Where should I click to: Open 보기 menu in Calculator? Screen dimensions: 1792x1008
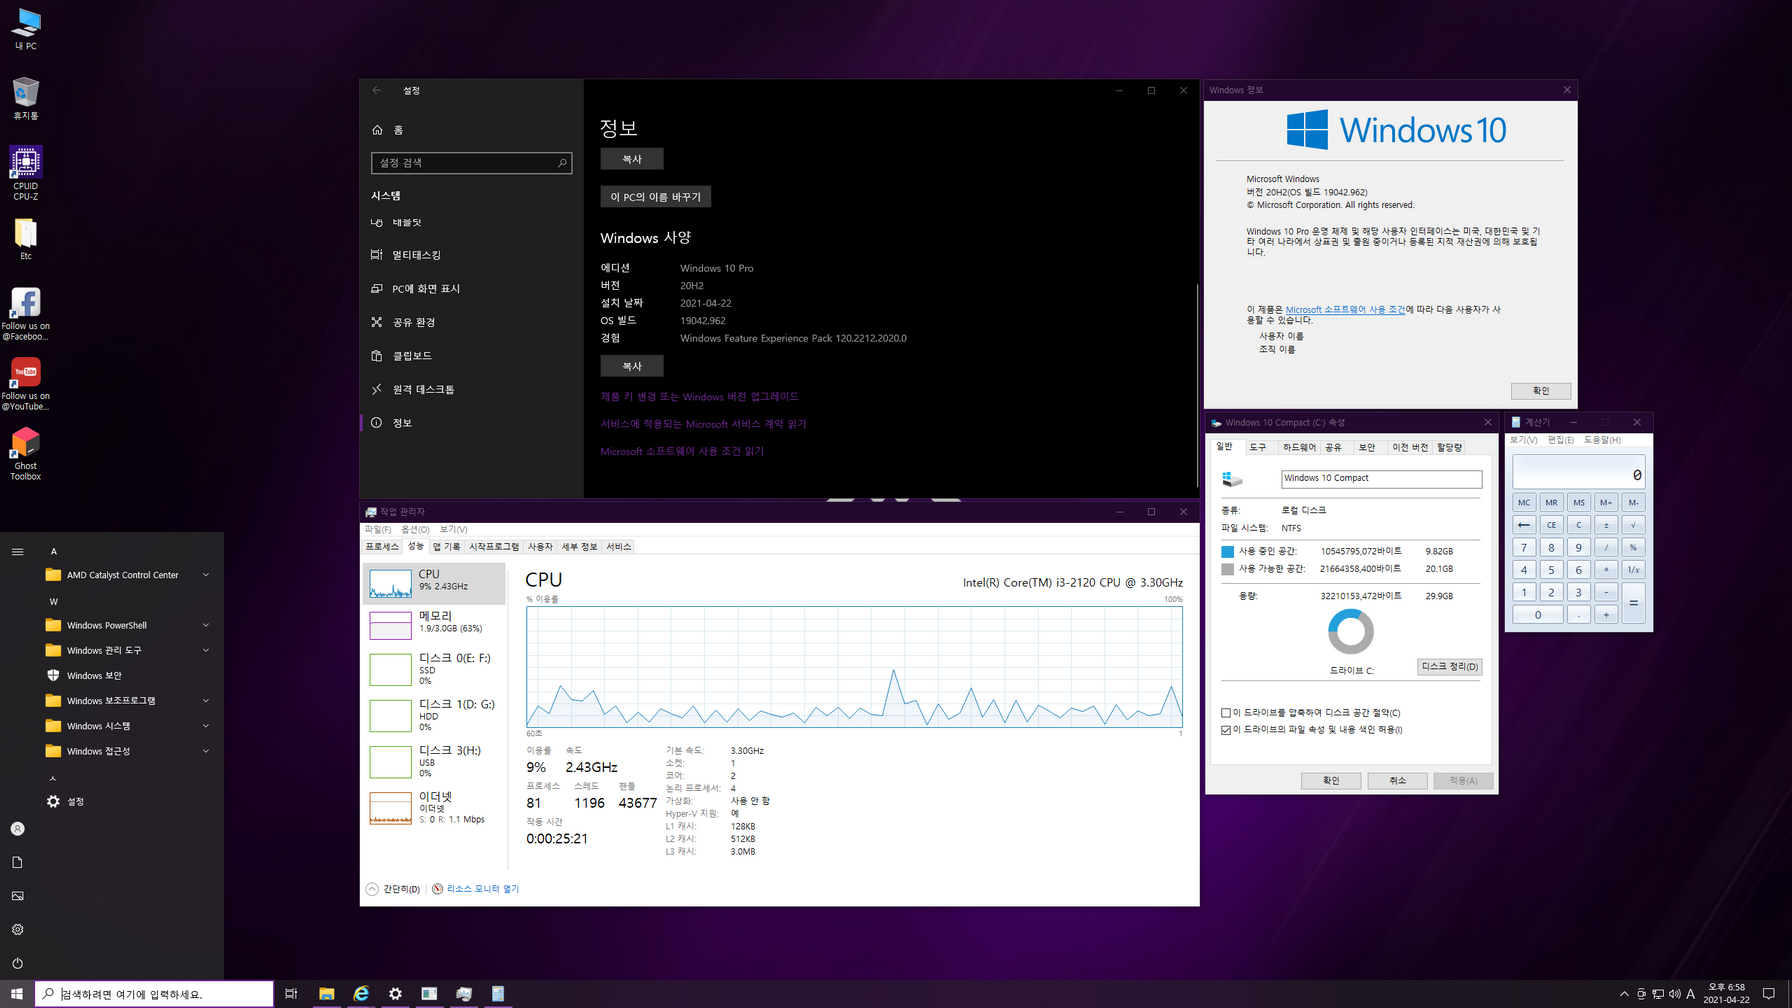pyautogui.click(x=1523, y=440)
